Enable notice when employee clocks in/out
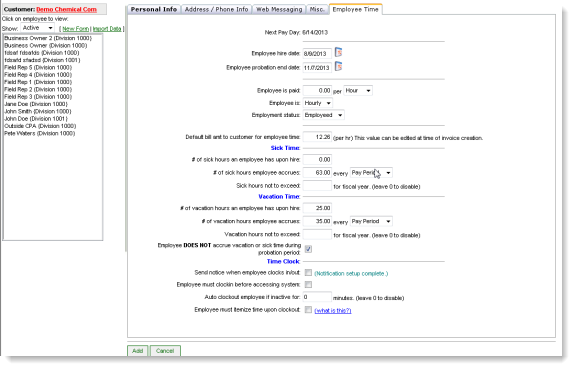 point(308,273)
